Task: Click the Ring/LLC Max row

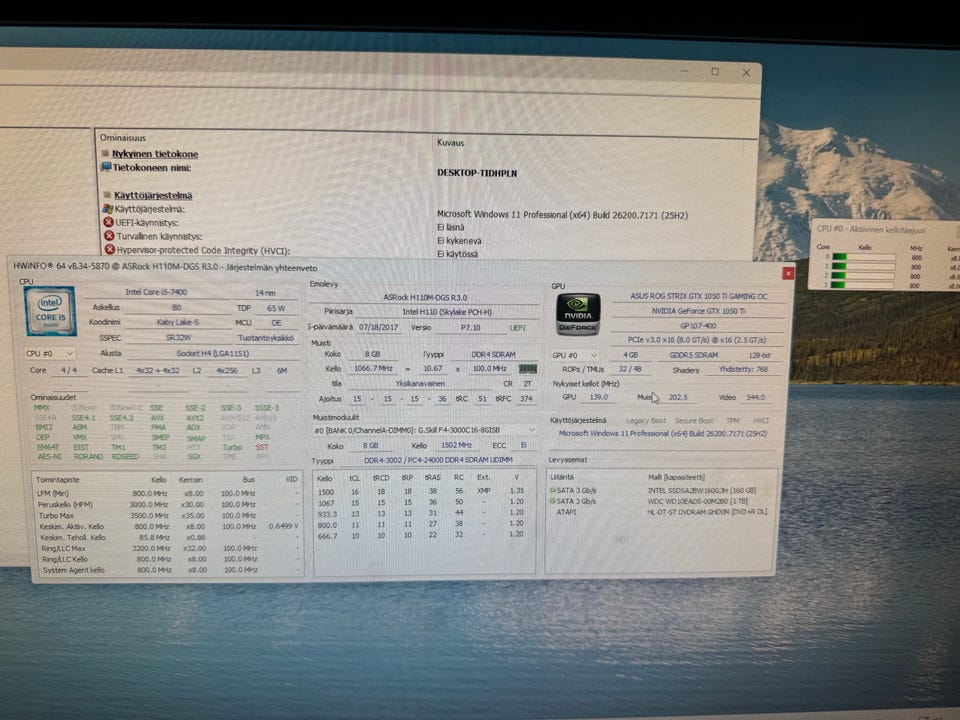Action: click(x=167, y=549)
